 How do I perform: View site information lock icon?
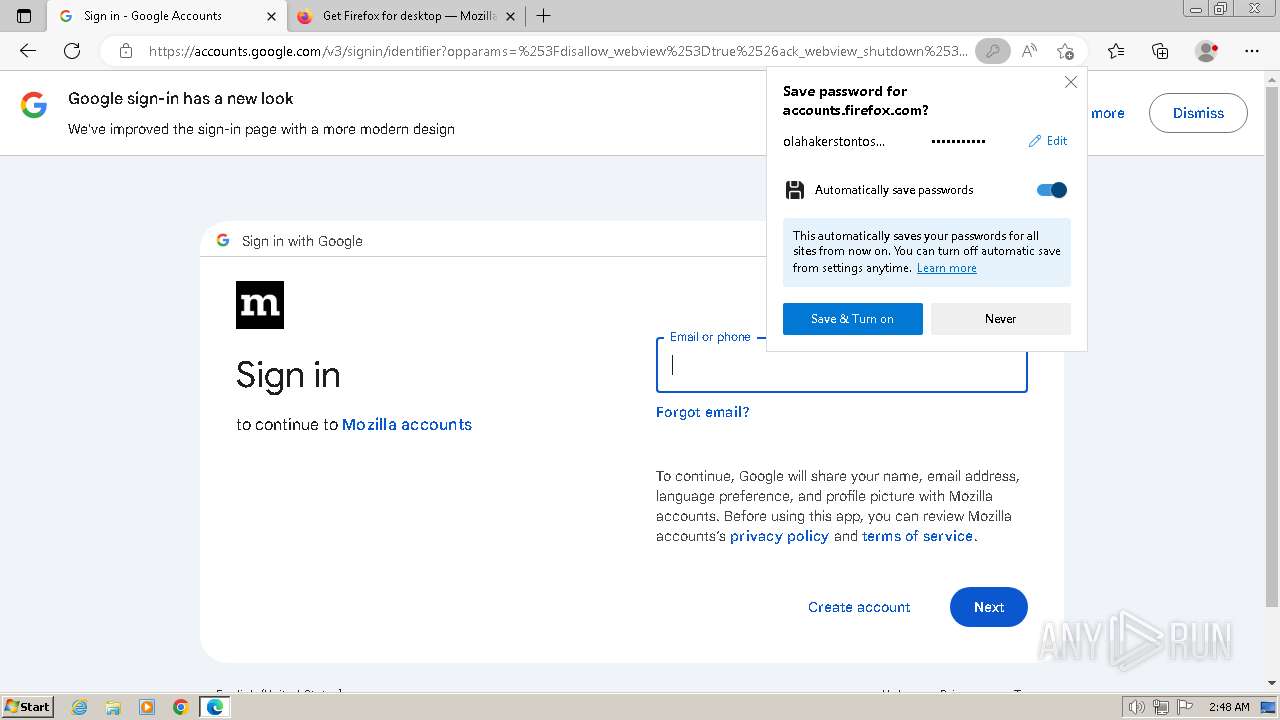click(x=125, y=51)
